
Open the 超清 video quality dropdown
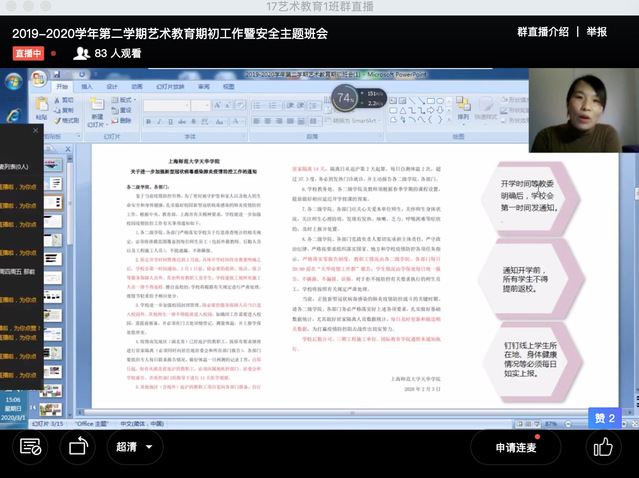tap(137, 447)
